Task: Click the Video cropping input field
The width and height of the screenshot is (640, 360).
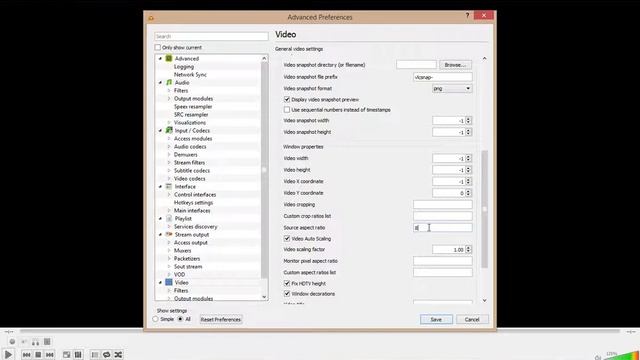Action: point(442,204)
